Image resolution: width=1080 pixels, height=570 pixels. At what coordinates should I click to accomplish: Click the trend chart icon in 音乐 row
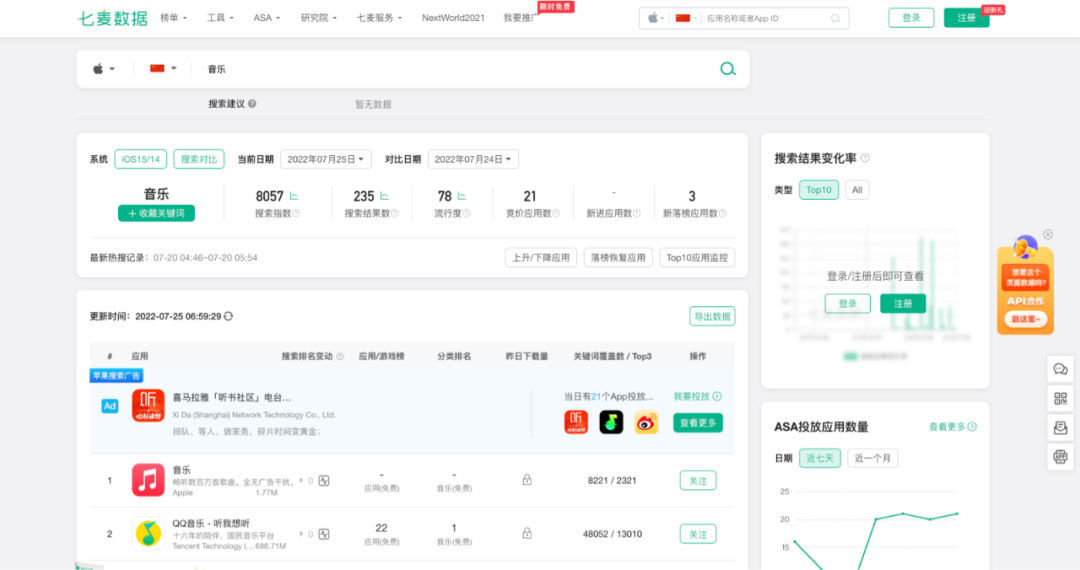click(x=324, y=481)
